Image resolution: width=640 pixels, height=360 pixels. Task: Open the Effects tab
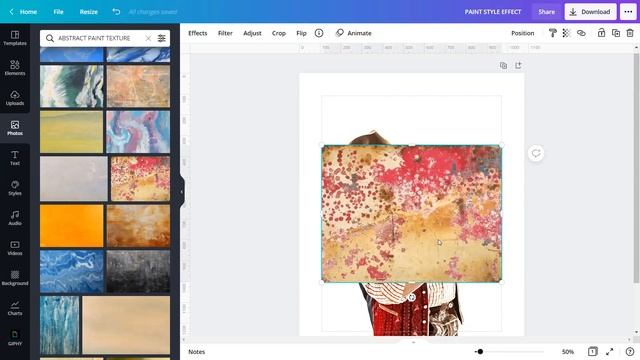pos(198,33)
